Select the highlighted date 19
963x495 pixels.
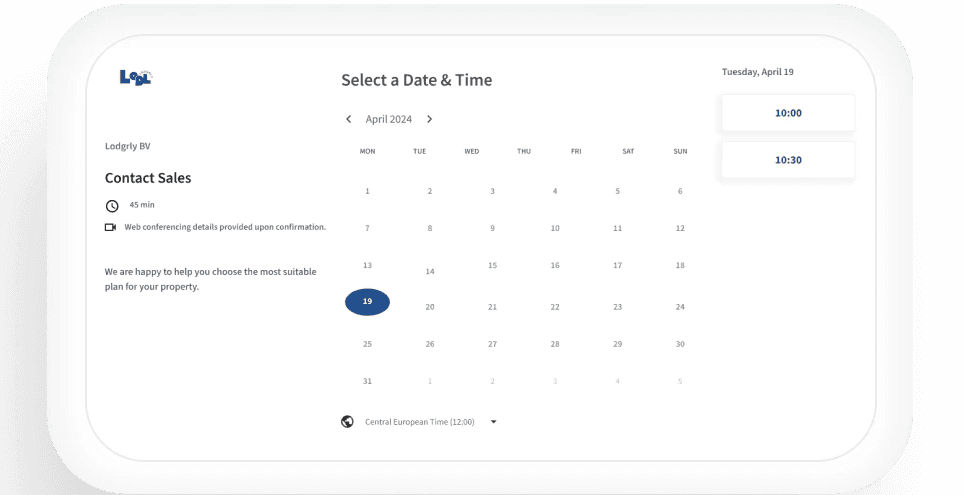tap(367, 302)
